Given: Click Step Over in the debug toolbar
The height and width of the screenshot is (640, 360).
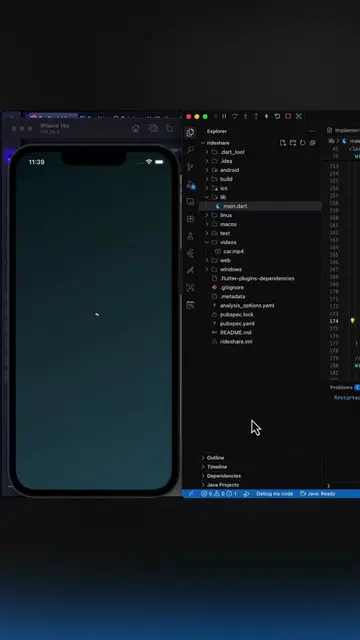Looking at the screenshot, I should (235, 116).
